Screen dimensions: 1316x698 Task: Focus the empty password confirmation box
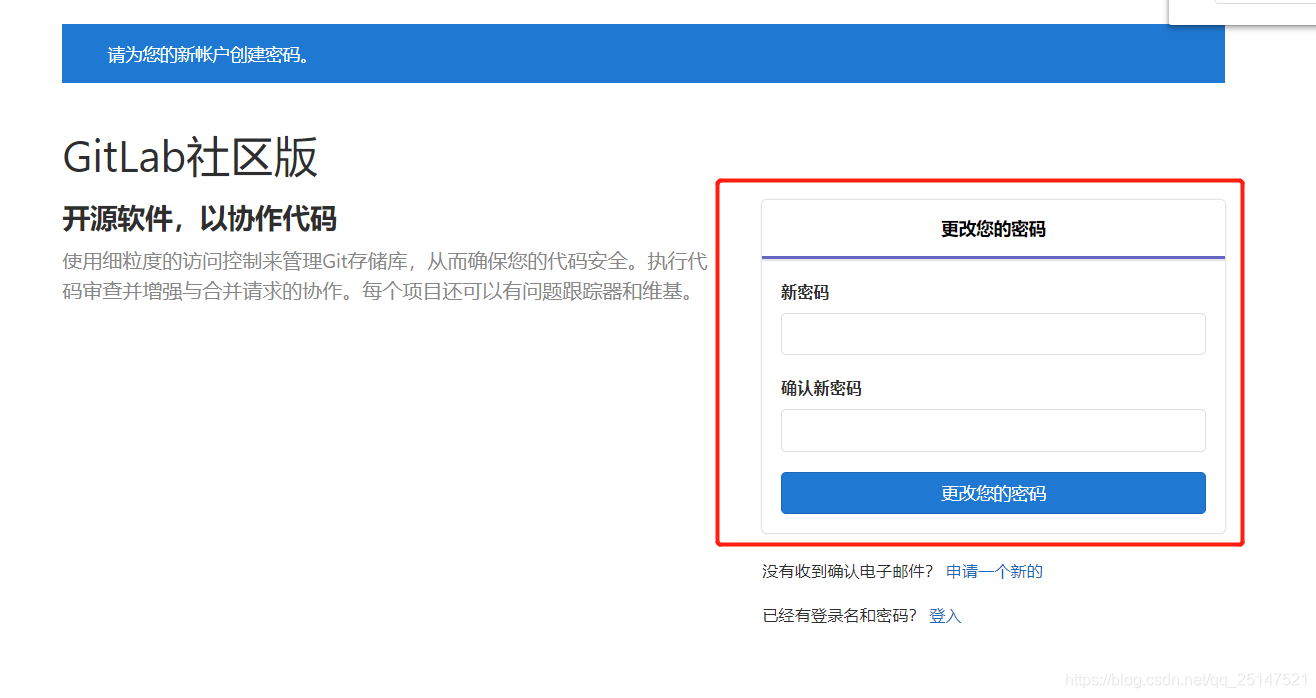coord(993,430)
